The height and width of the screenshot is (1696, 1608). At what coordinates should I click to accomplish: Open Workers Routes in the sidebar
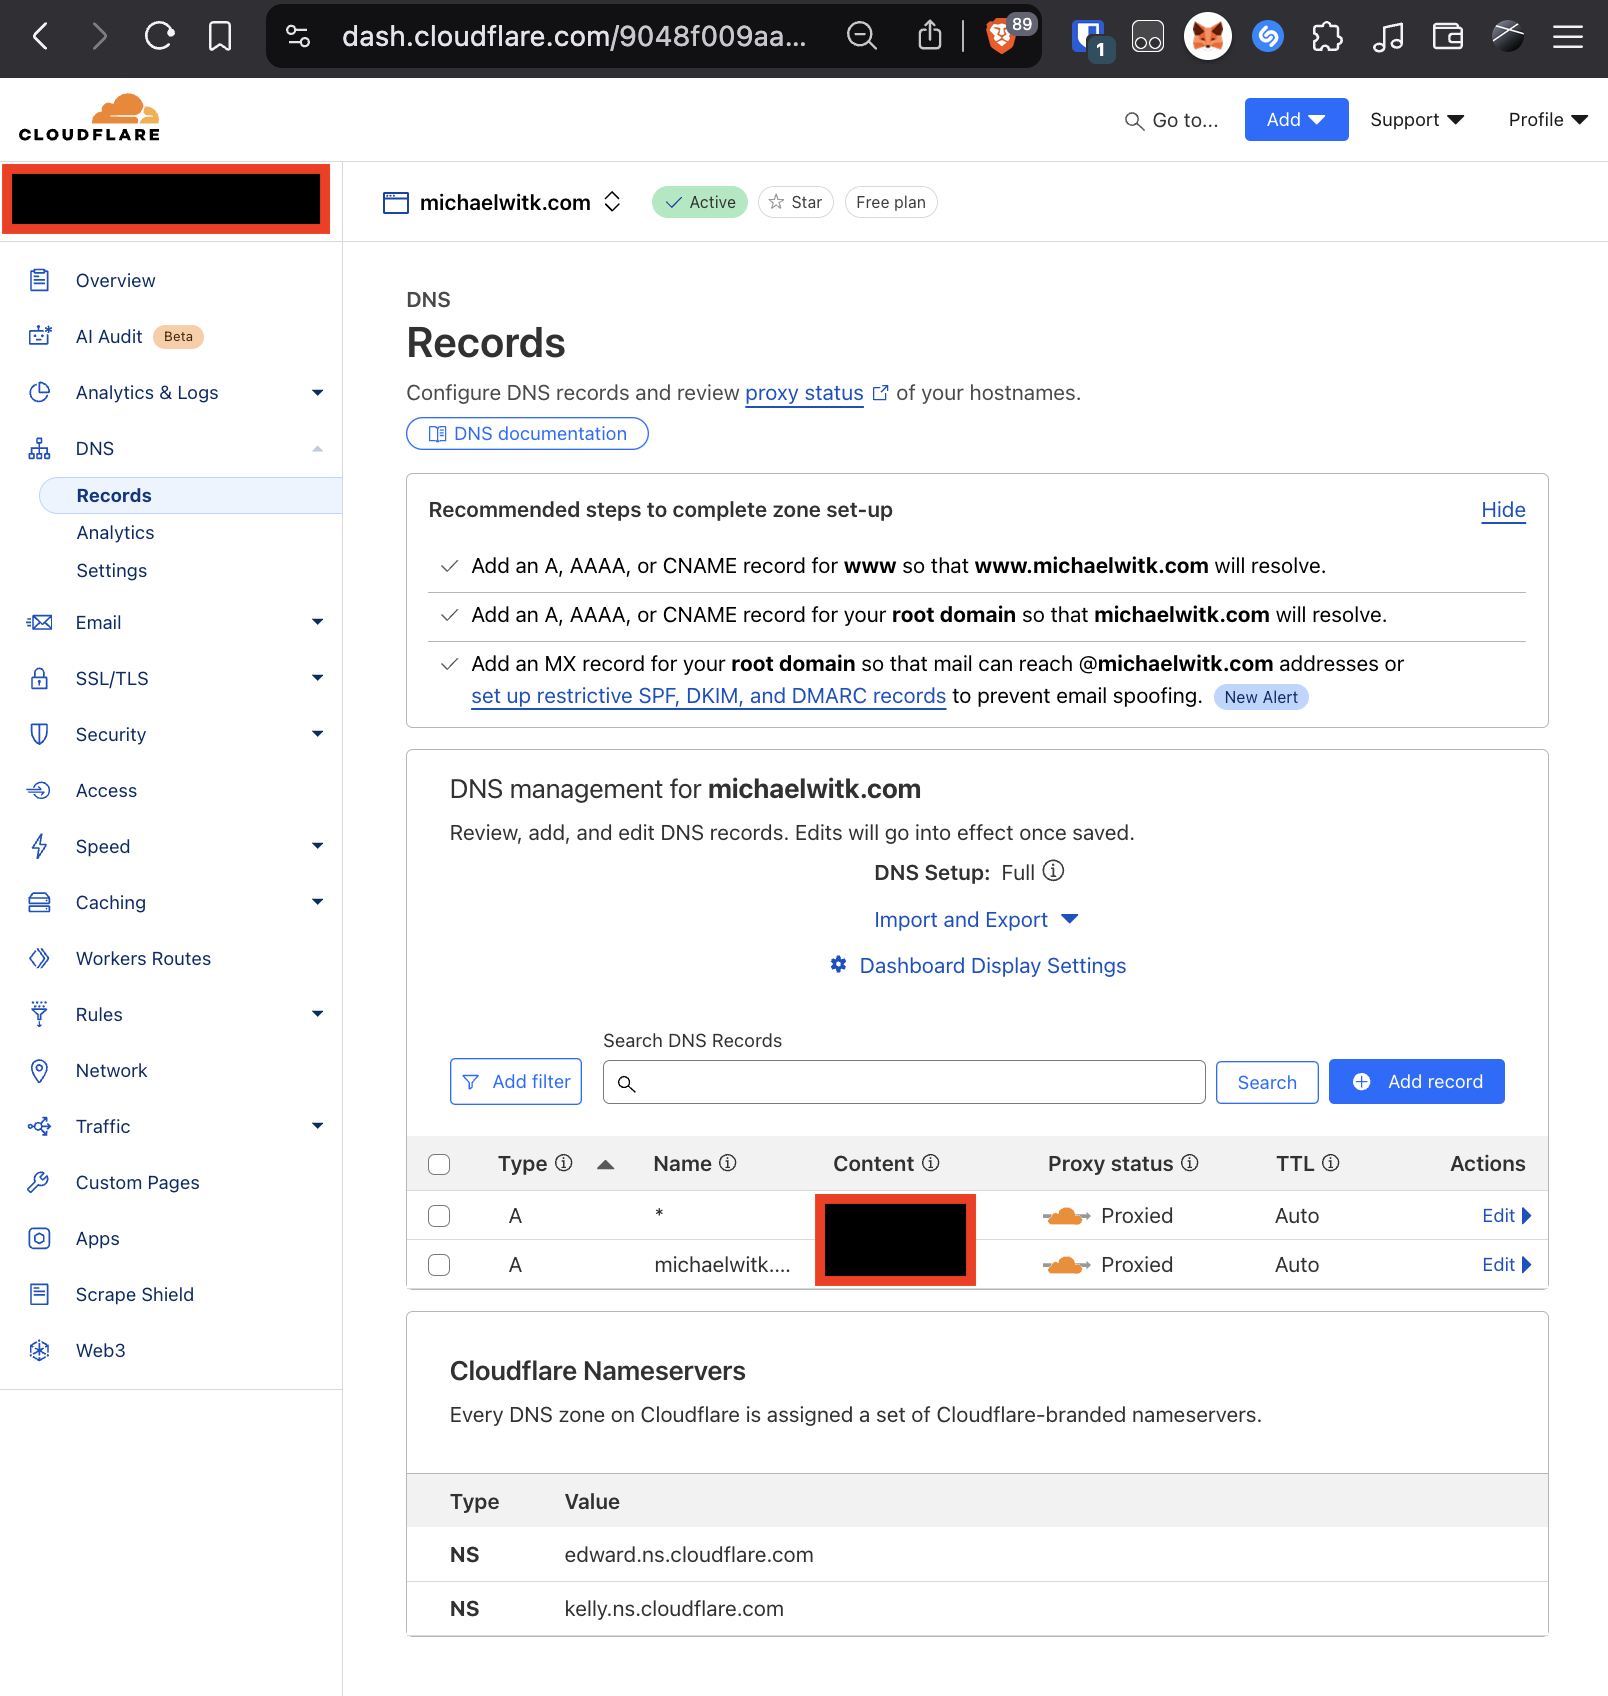(x=143, y=959)
